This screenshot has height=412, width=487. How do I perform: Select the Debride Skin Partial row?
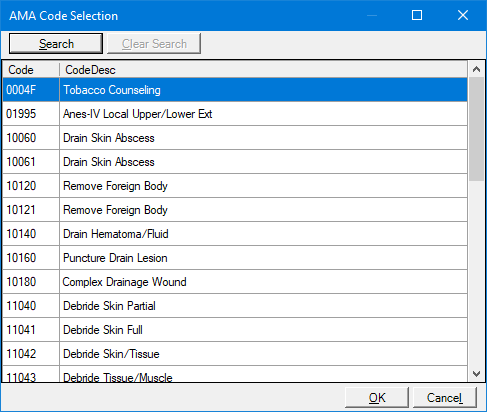[x=235, y=306]
